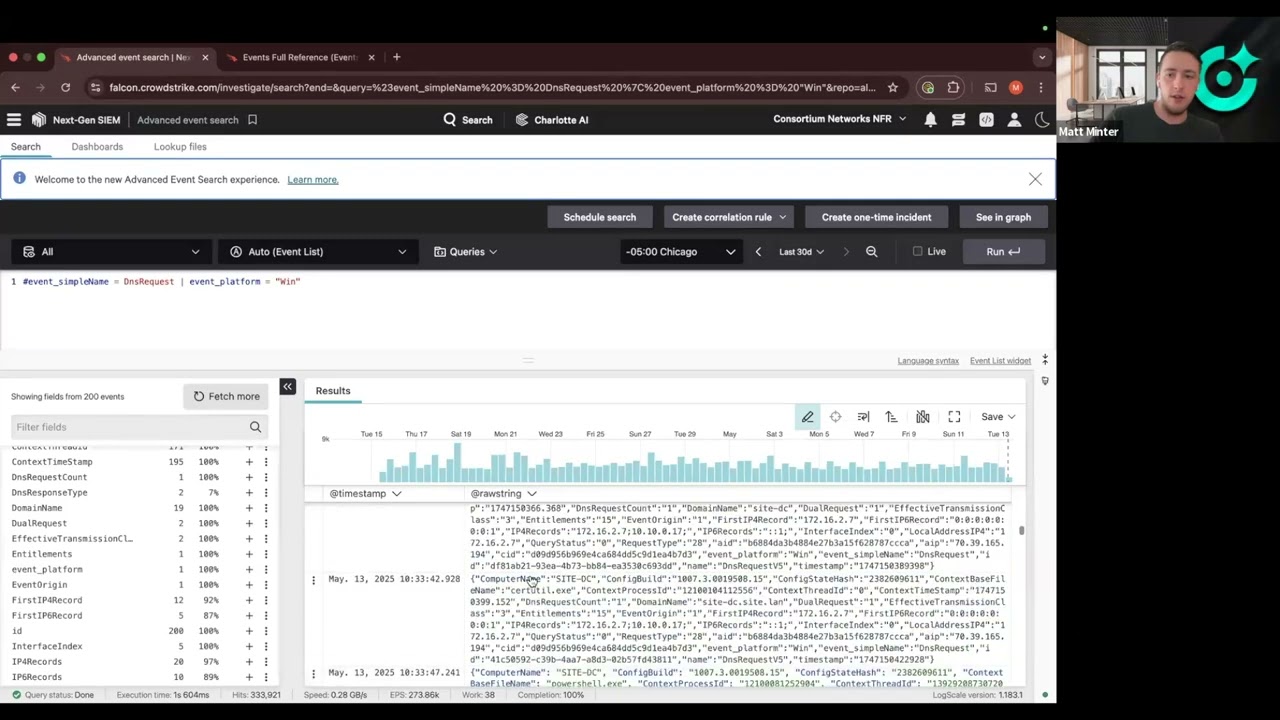Image resolution: width=1280 pixels, height=720 pixels.
Task: Collapse the fields side panel
Action: [287, 387]
